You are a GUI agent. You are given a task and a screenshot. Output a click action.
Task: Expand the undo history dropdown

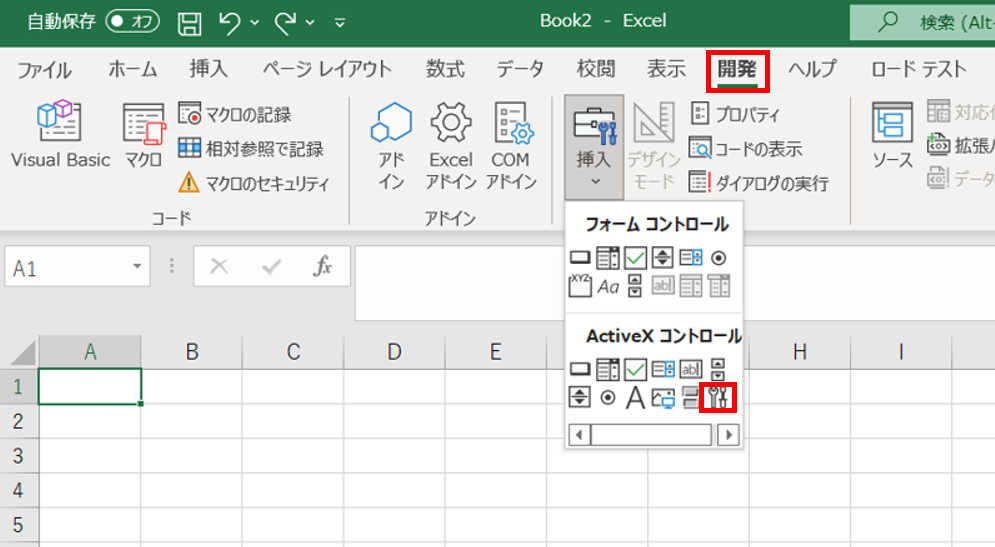coord(254,23)
